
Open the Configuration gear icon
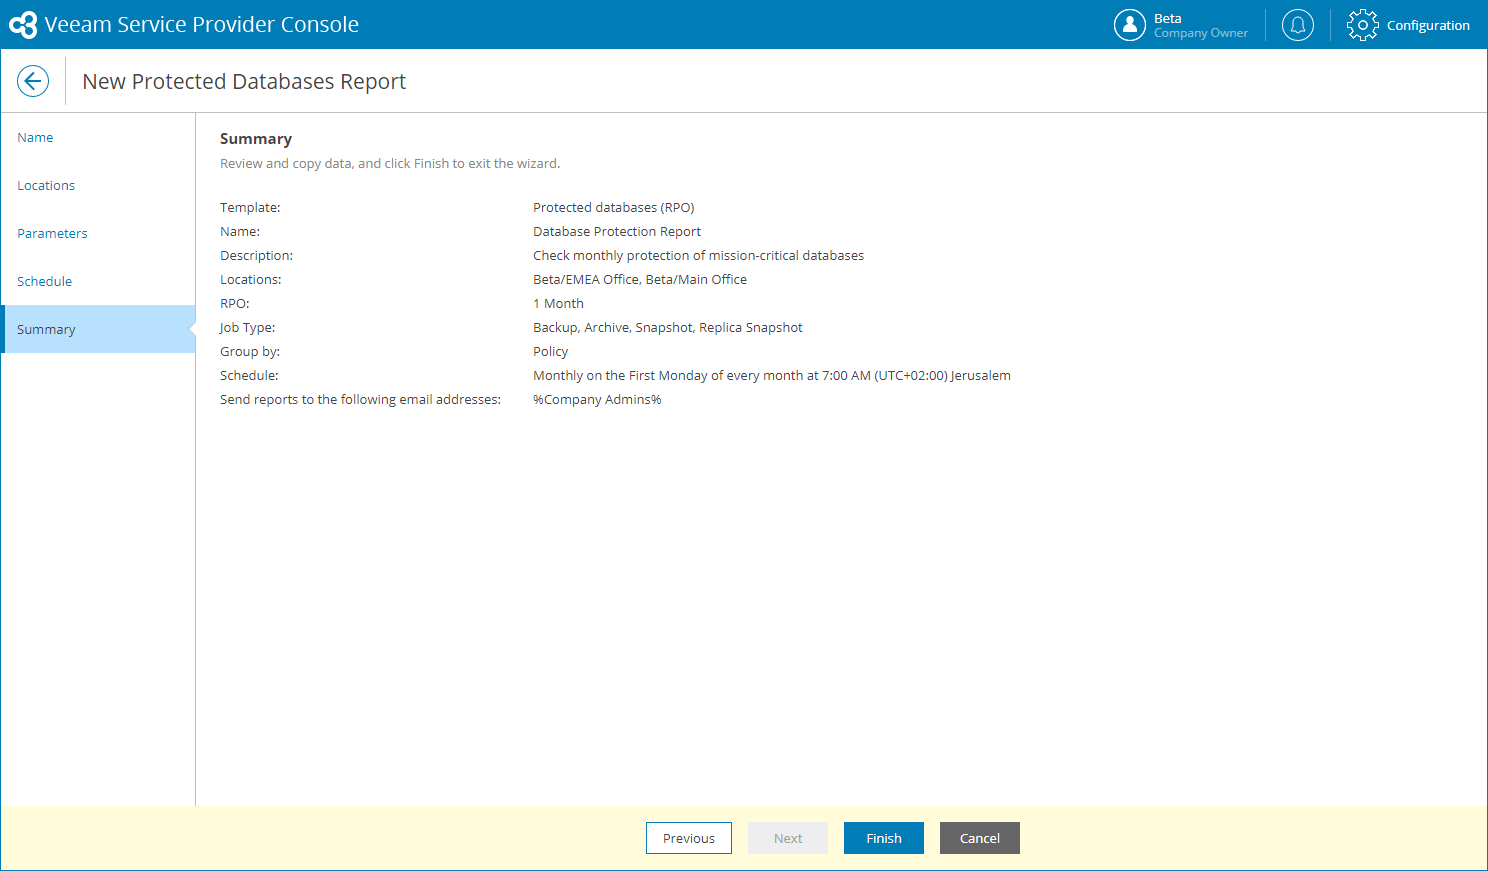click(1362, 25)
